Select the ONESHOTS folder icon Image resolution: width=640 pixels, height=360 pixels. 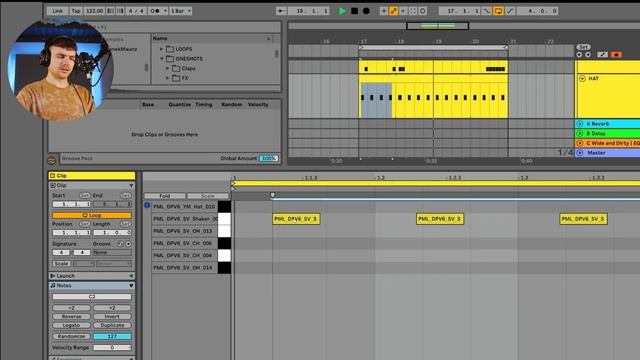click(170, 59)
